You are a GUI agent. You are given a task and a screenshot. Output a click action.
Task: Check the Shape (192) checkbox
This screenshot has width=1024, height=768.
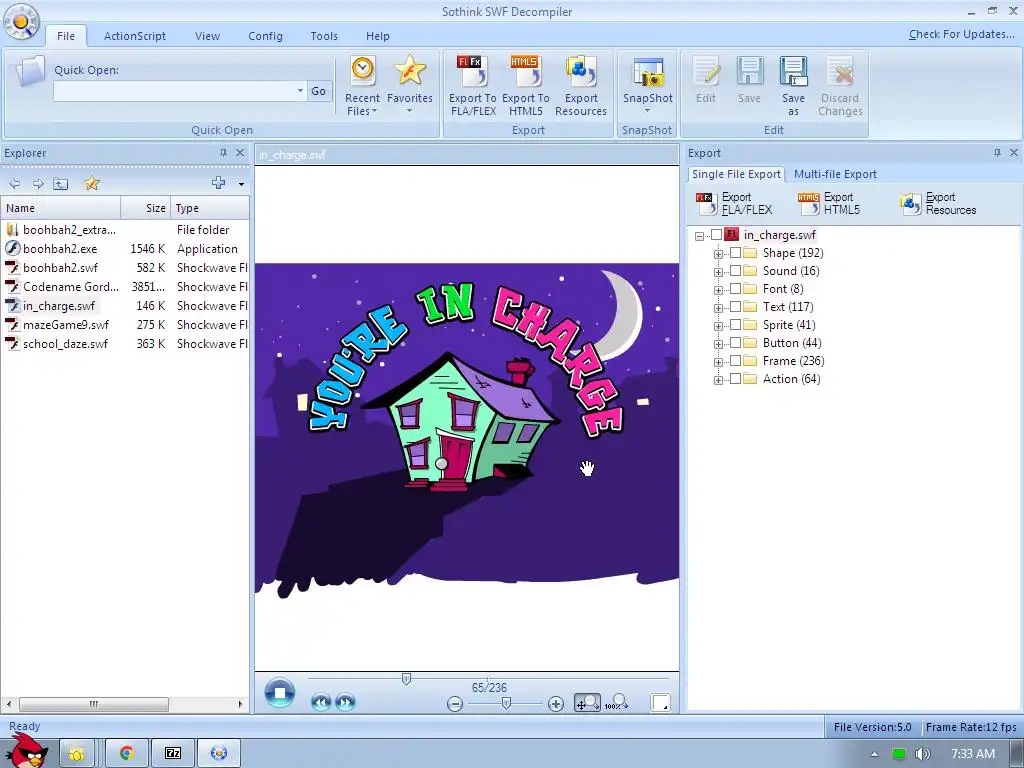(x=735, y=253)
